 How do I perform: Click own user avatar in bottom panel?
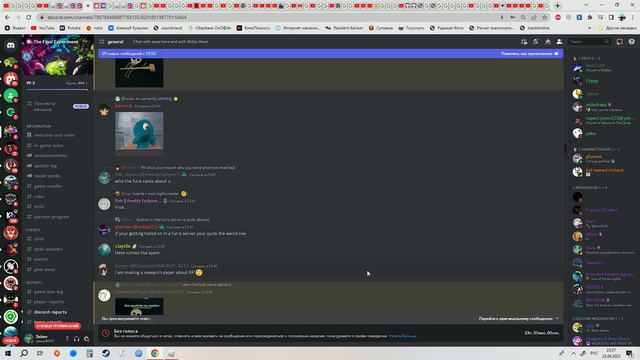[29, 338]
